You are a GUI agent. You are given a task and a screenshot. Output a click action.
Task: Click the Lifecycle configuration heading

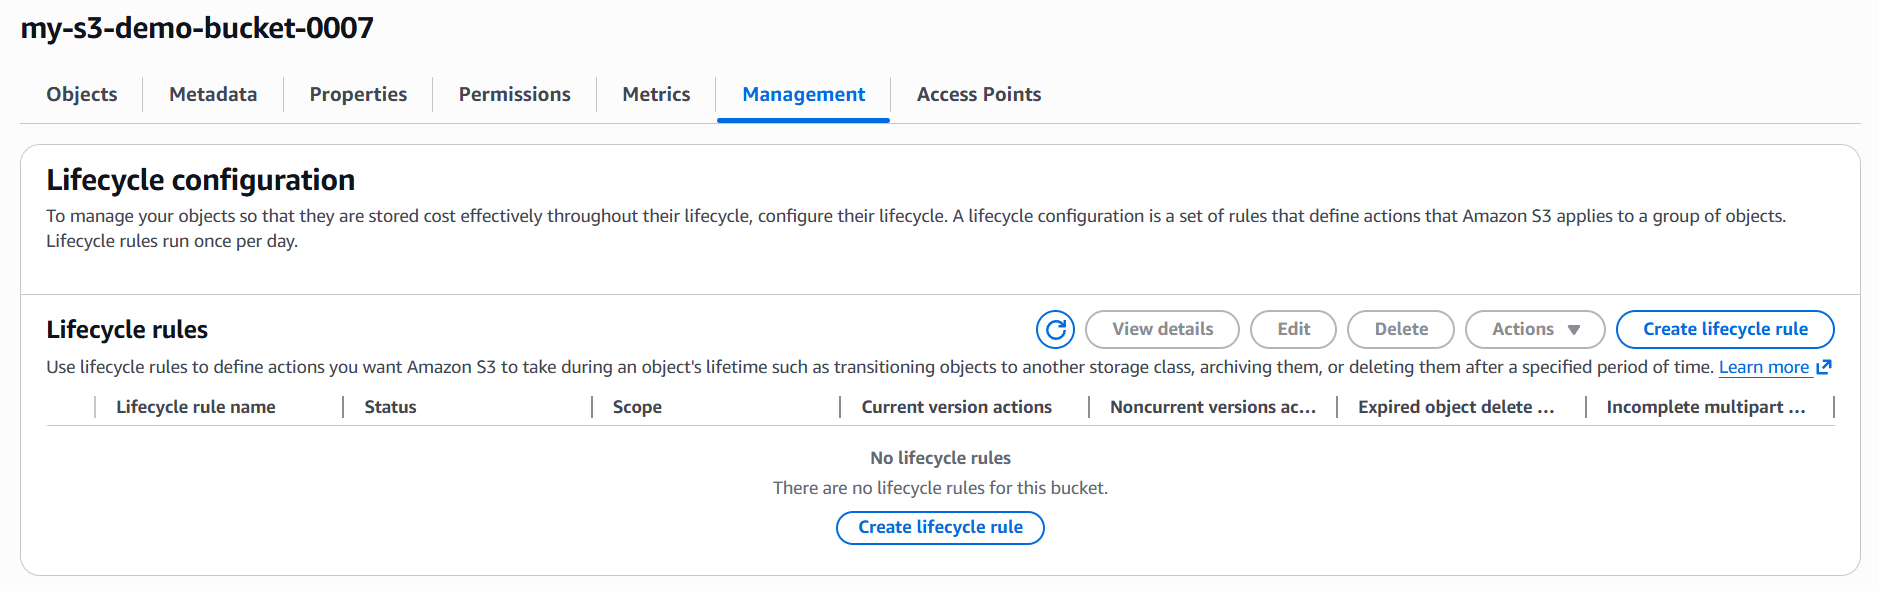(x=201, y=180)
